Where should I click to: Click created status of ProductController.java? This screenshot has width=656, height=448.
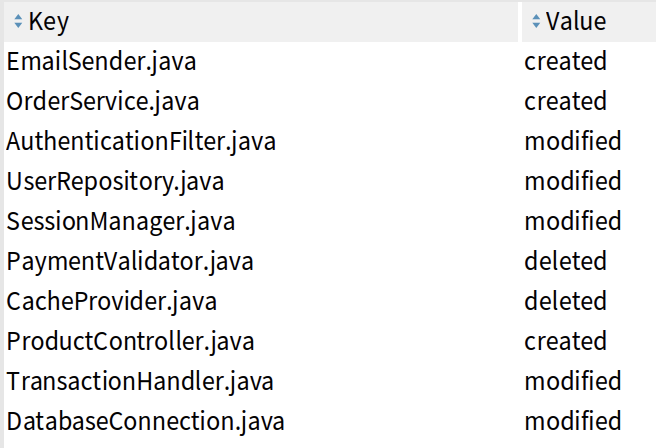565,341
